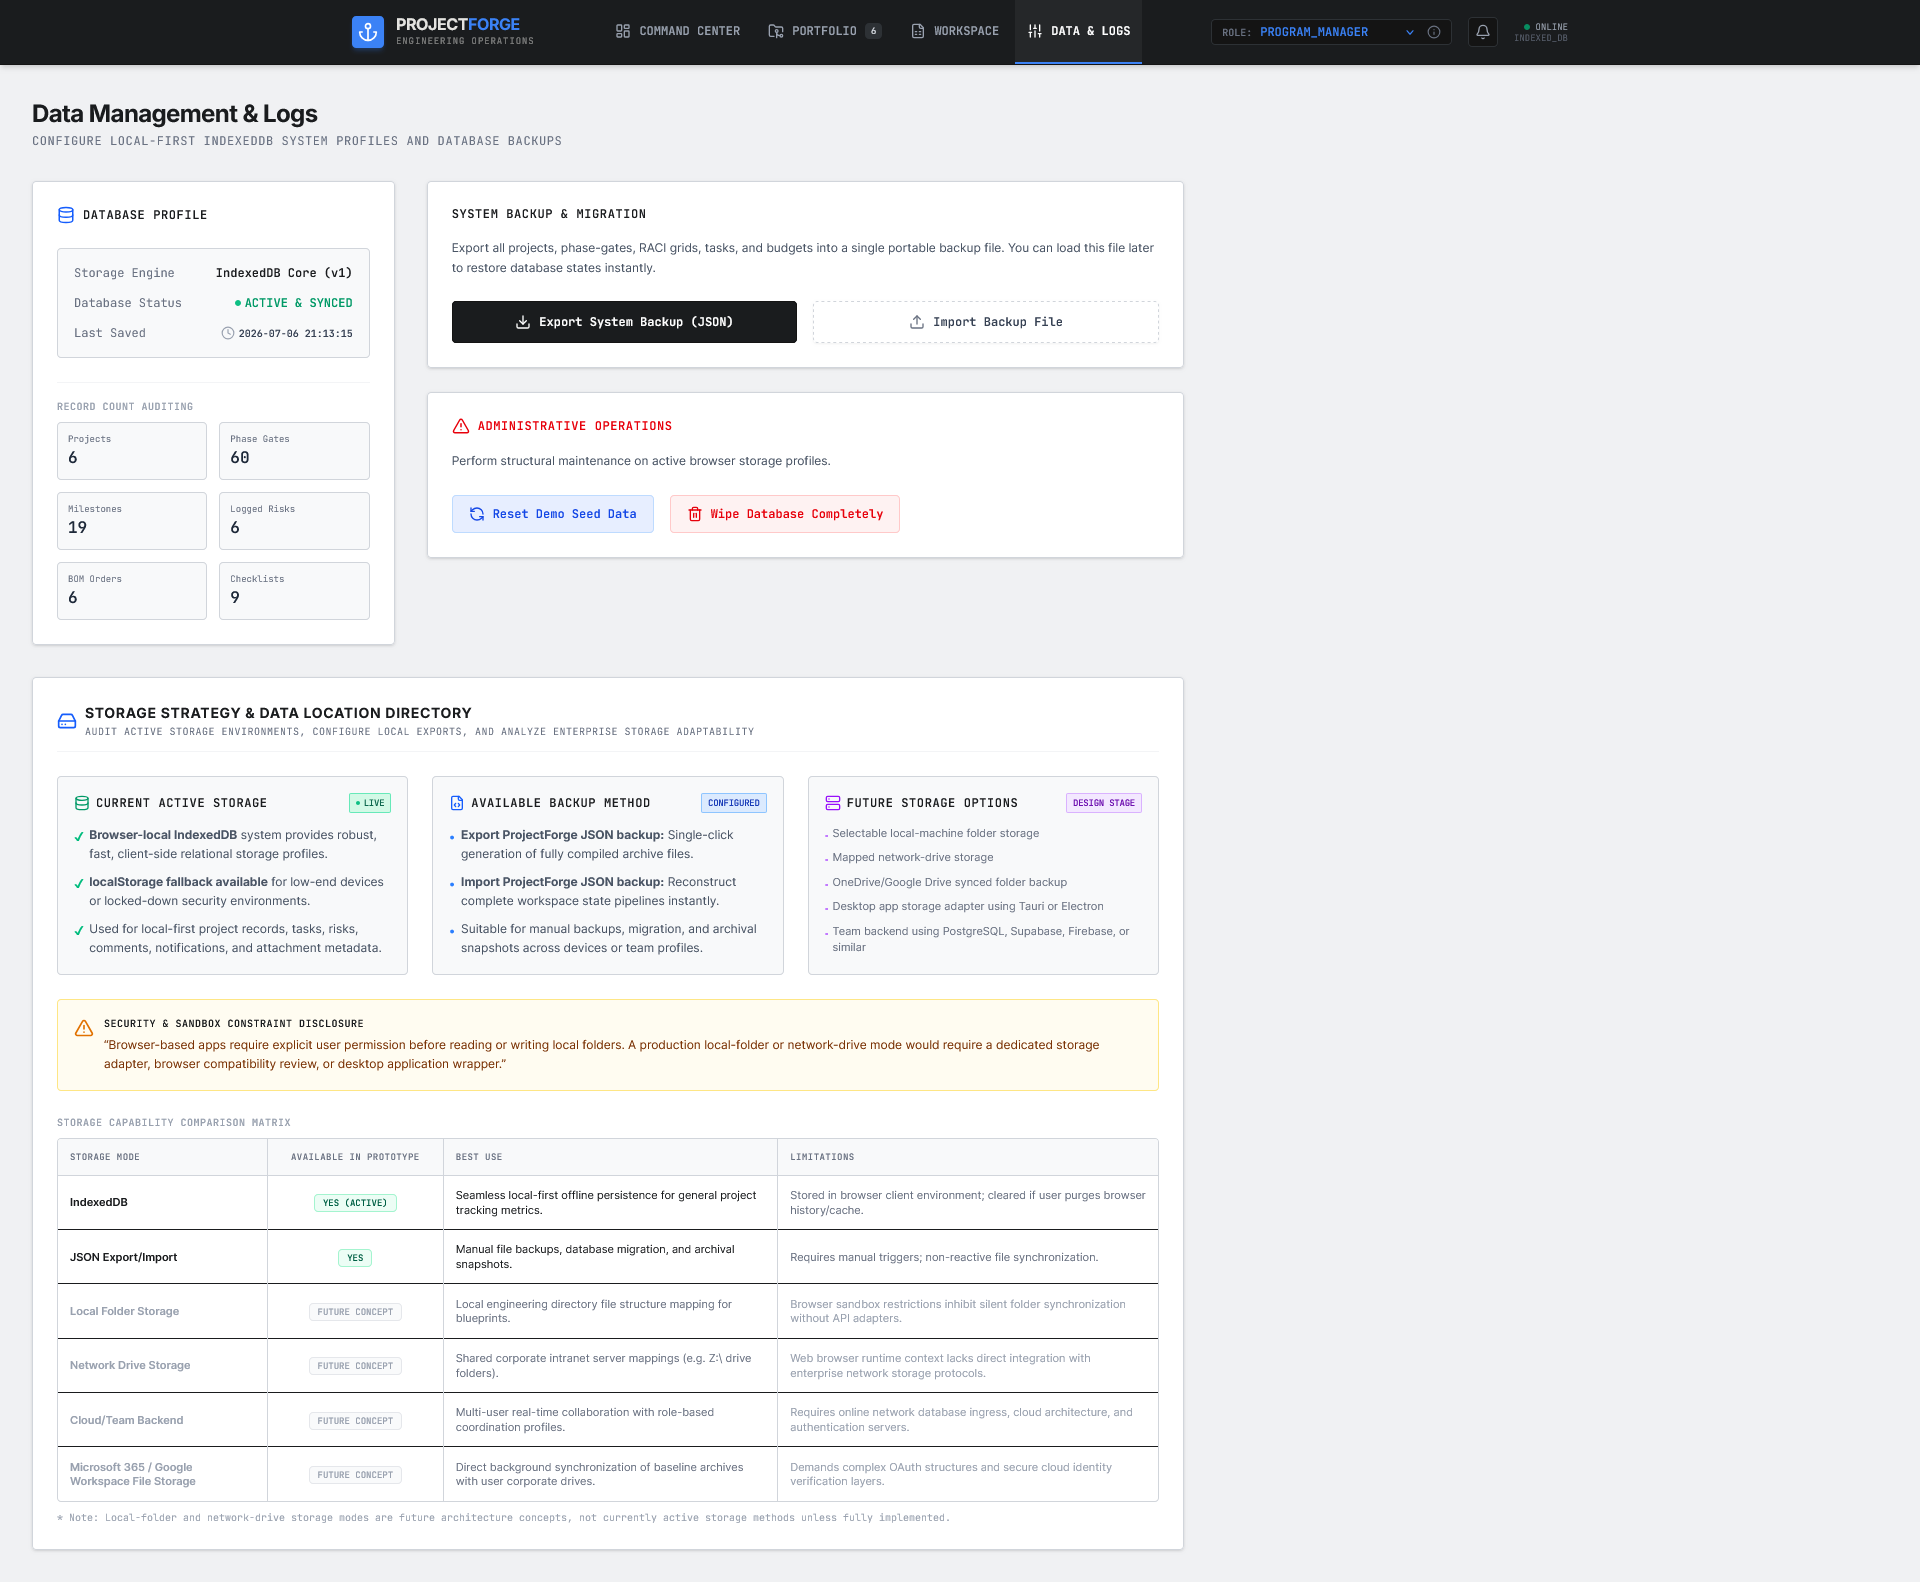Click FUTURE CONCEPT badge for Microsoft 365 row
Screen dimensions: 1920x1582
[x=355, y=1475]
